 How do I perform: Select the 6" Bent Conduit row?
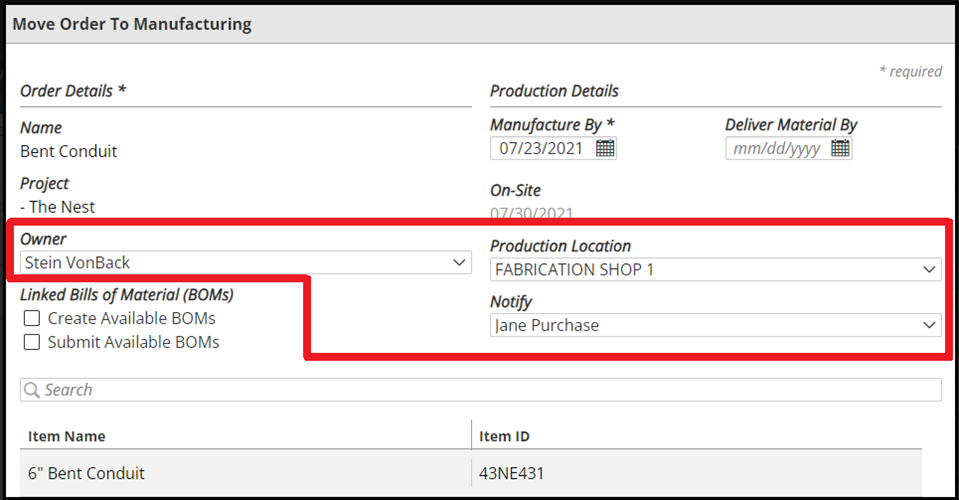click(85, 473)
